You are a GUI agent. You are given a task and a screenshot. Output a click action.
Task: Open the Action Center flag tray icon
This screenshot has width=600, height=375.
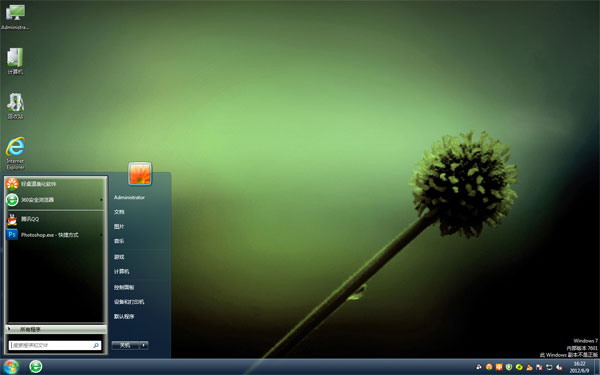tap(539, 367)
